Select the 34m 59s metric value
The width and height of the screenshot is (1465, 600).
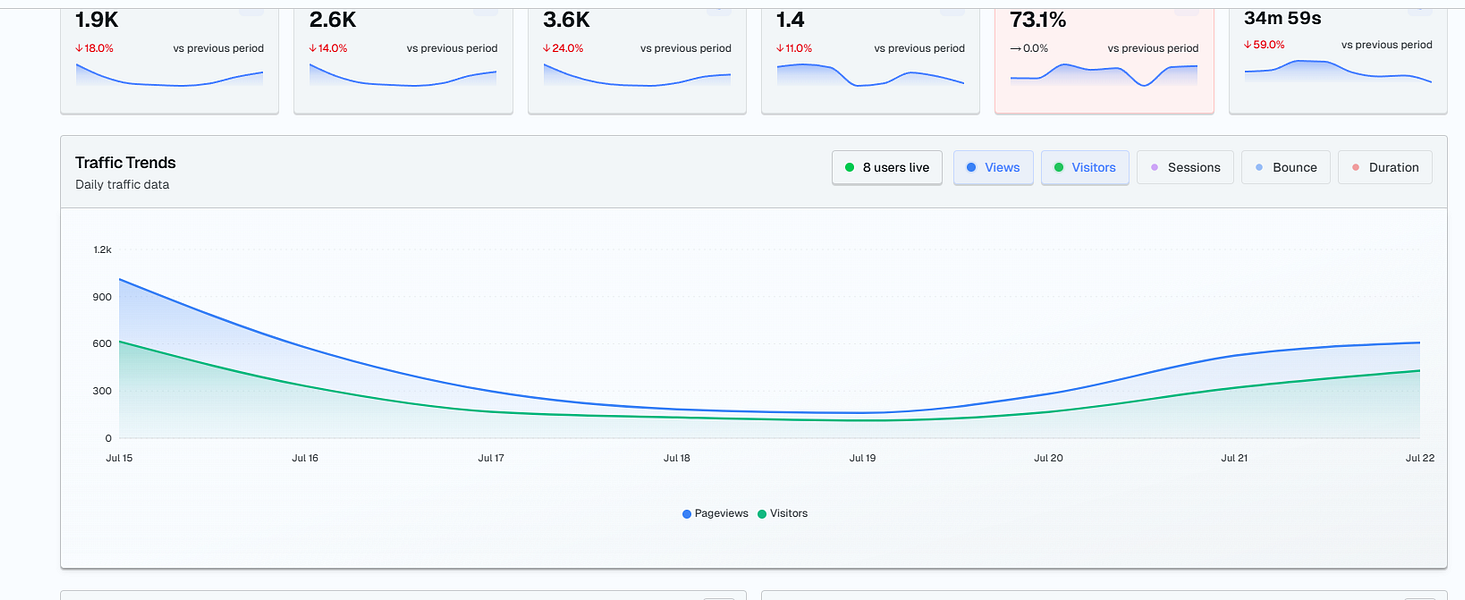pos(1283,18)
